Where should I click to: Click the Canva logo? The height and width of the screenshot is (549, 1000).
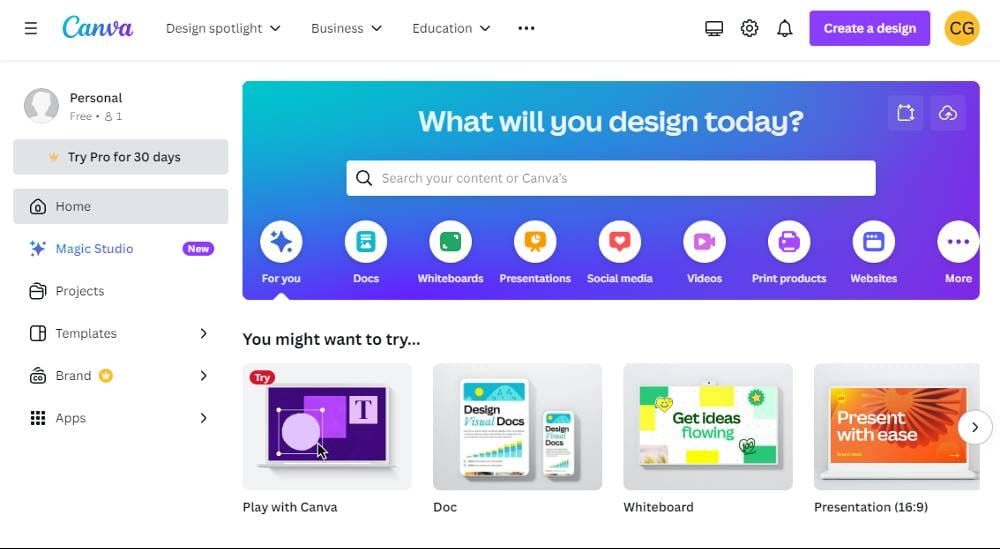pos(98,28)
